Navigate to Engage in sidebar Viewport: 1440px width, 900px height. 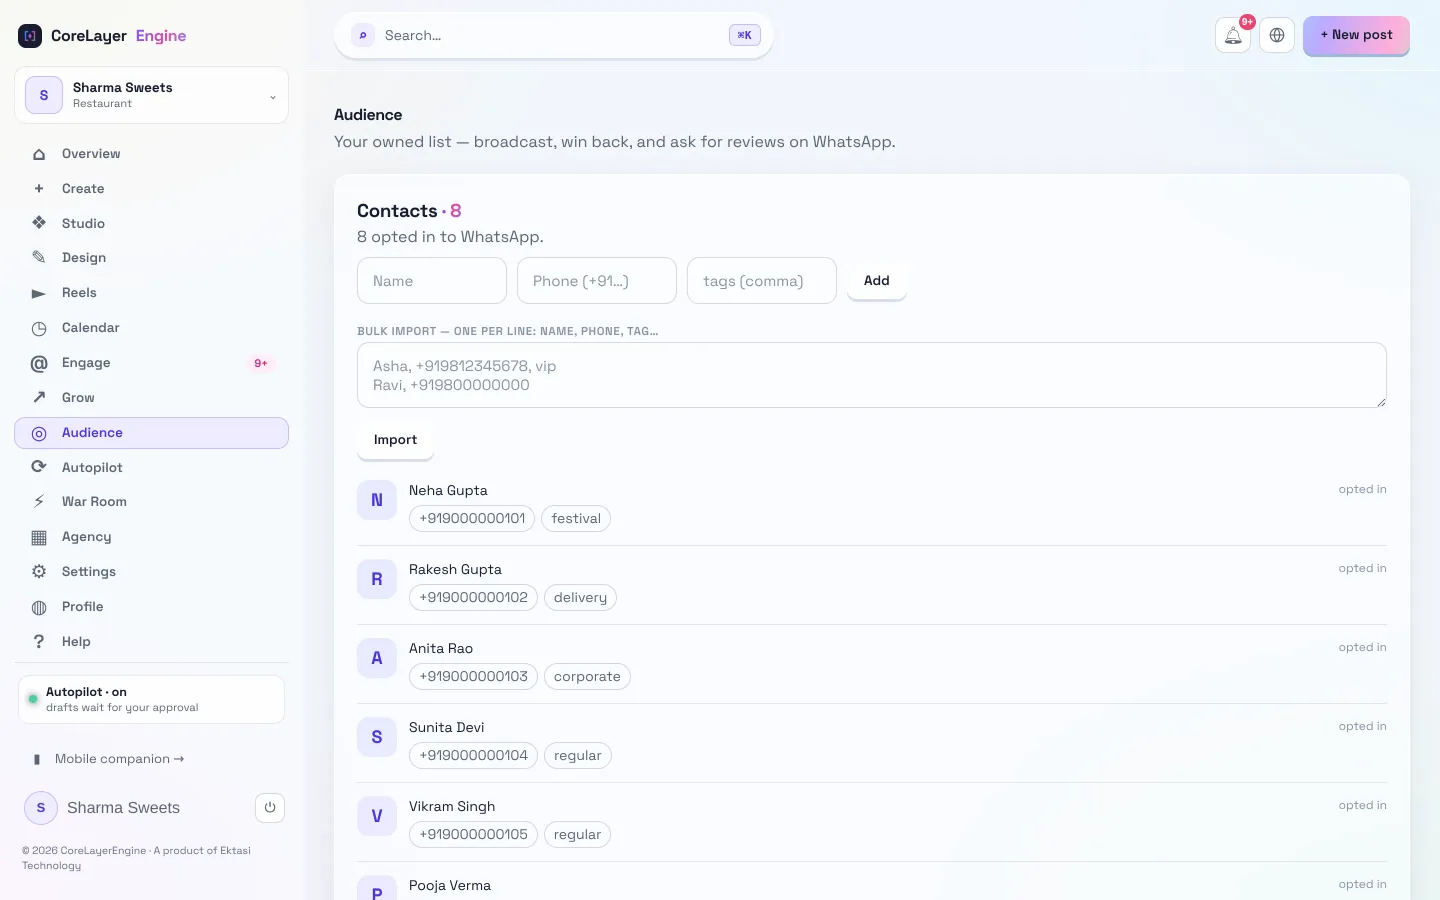pyautogui.click(x=152, y=363)
